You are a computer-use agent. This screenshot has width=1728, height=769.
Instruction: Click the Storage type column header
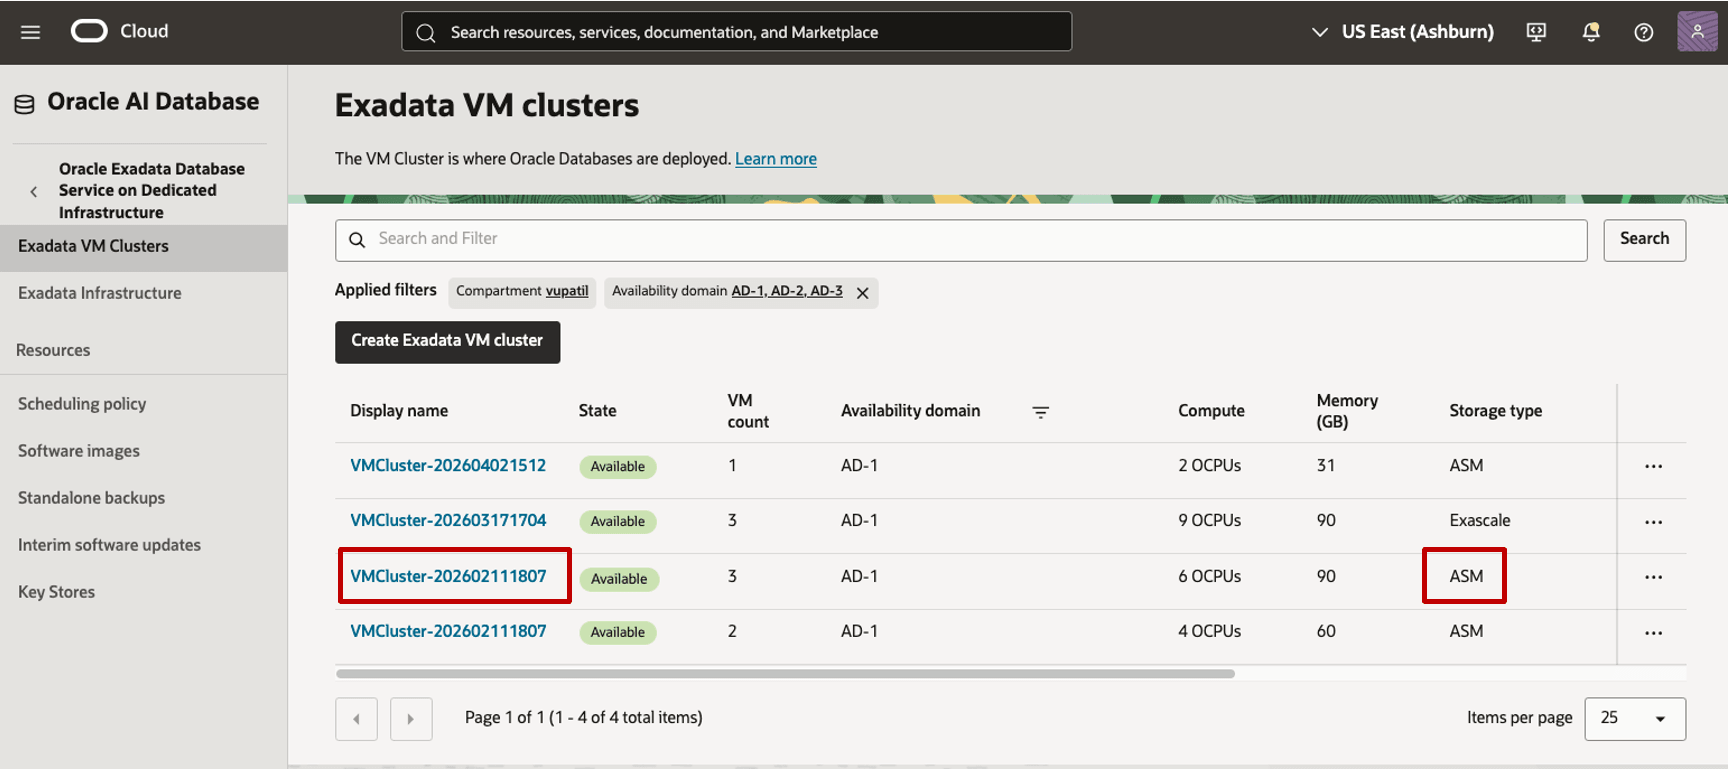[1495, 411]
